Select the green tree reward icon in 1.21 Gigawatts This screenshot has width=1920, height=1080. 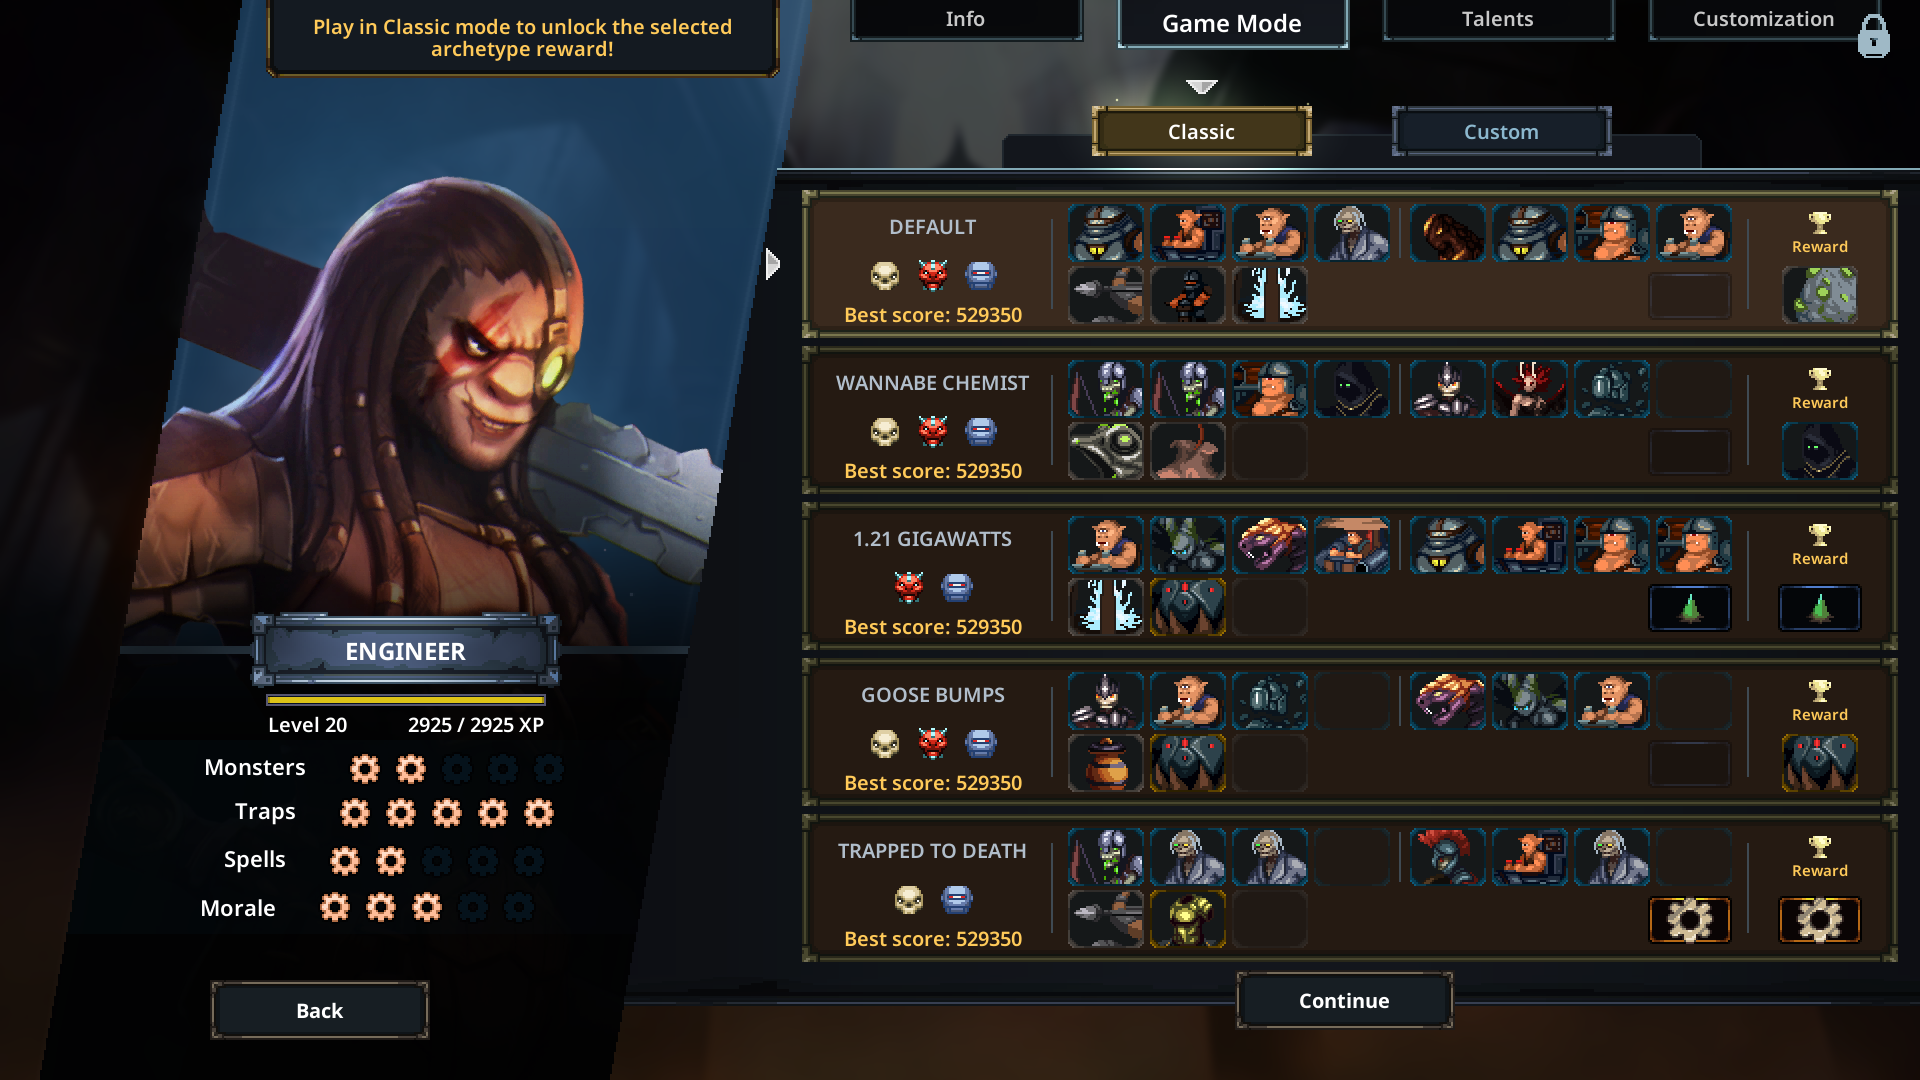[x=1819, y=607]
